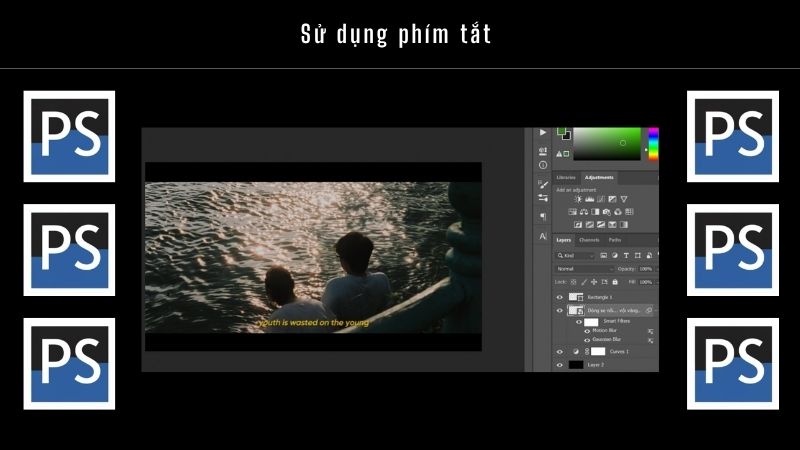Click the Rectangle 1 layer thumbnail
This screenshot has height=450, width=800.
point(576,297)
